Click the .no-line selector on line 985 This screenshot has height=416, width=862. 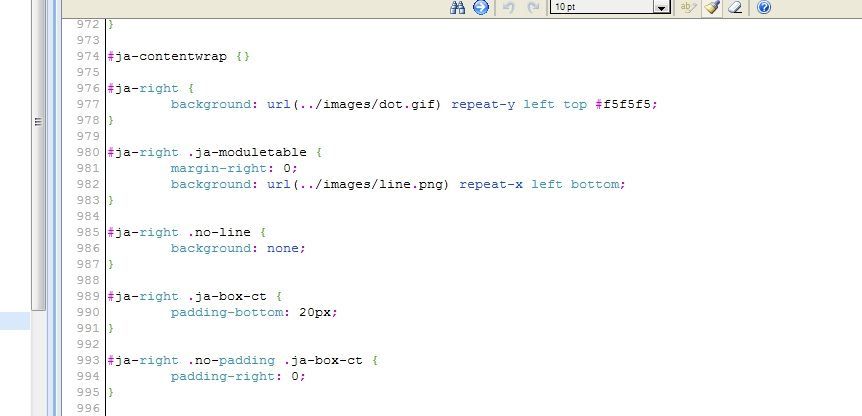pos(219,232)
